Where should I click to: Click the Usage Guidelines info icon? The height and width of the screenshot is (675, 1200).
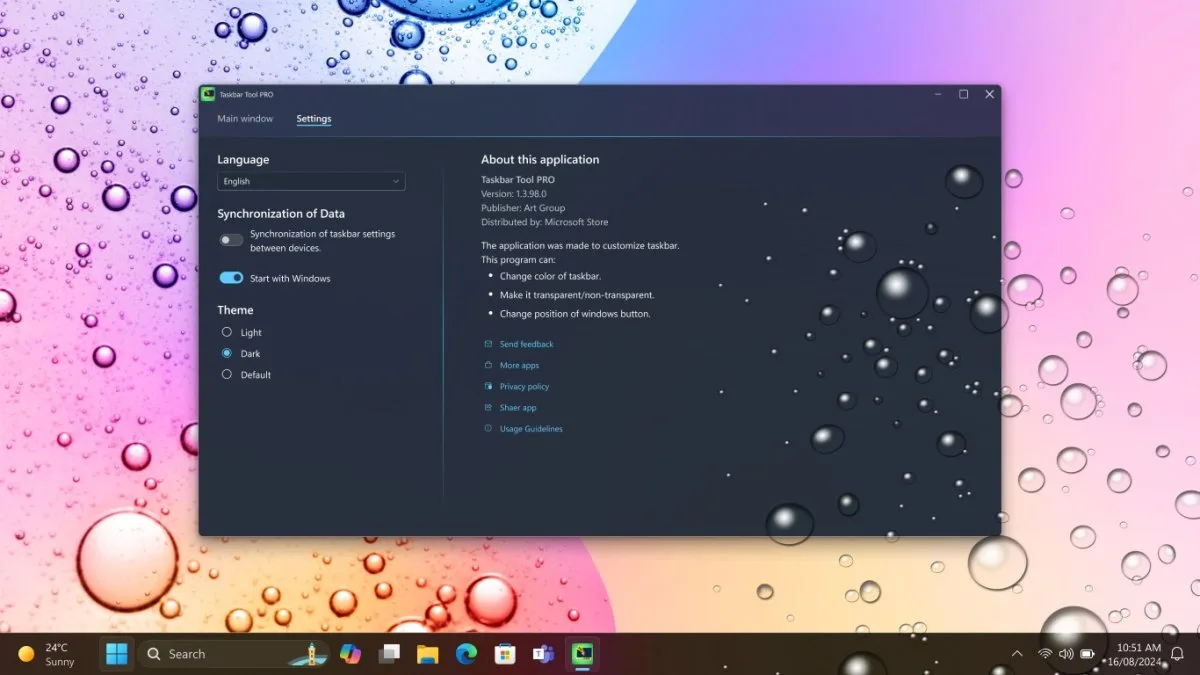tap(488, 428)
